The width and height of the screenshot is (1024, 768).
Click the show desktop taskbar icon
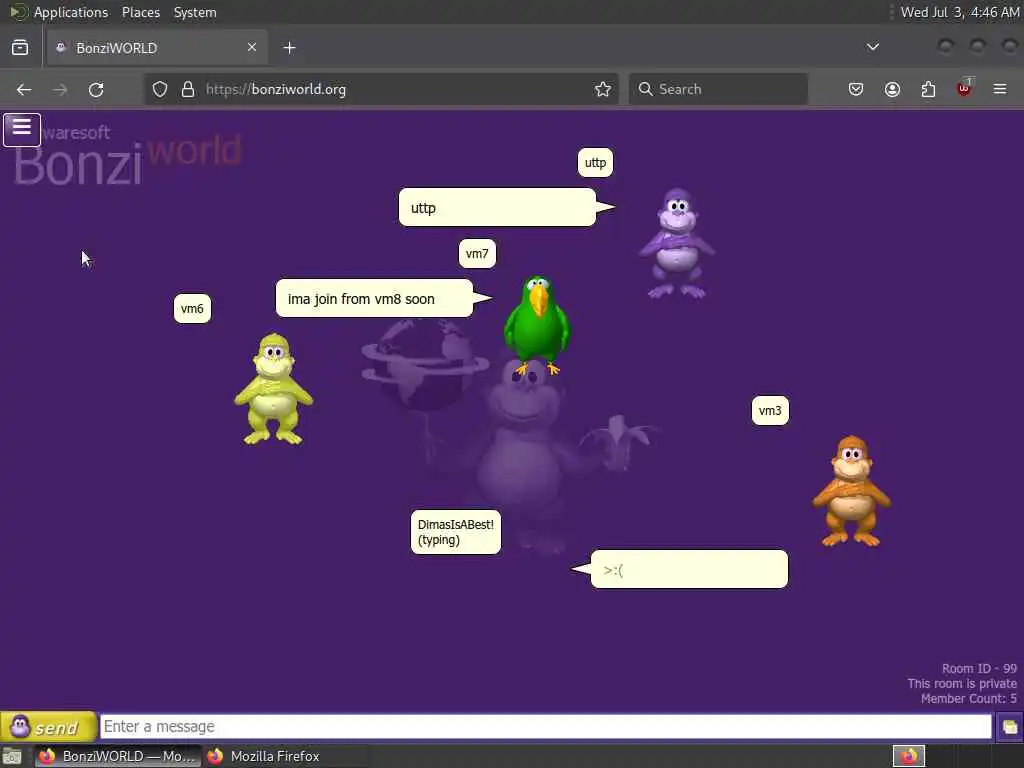pos(12,756)
